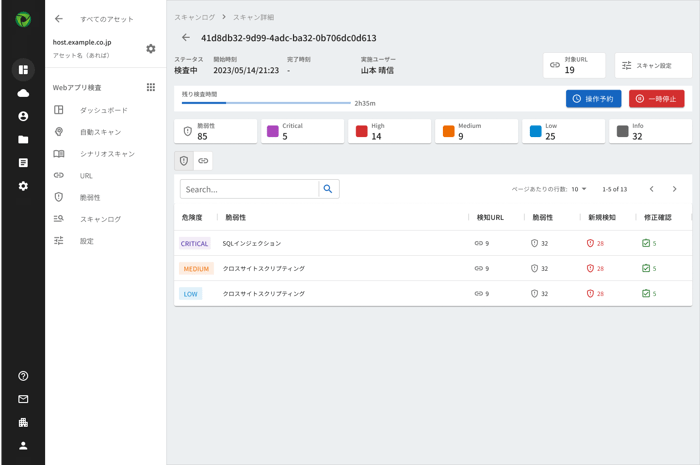700x465 pixels.
Task: Open the apps grid icon beside Webアプリ検査
Action: 151,87
